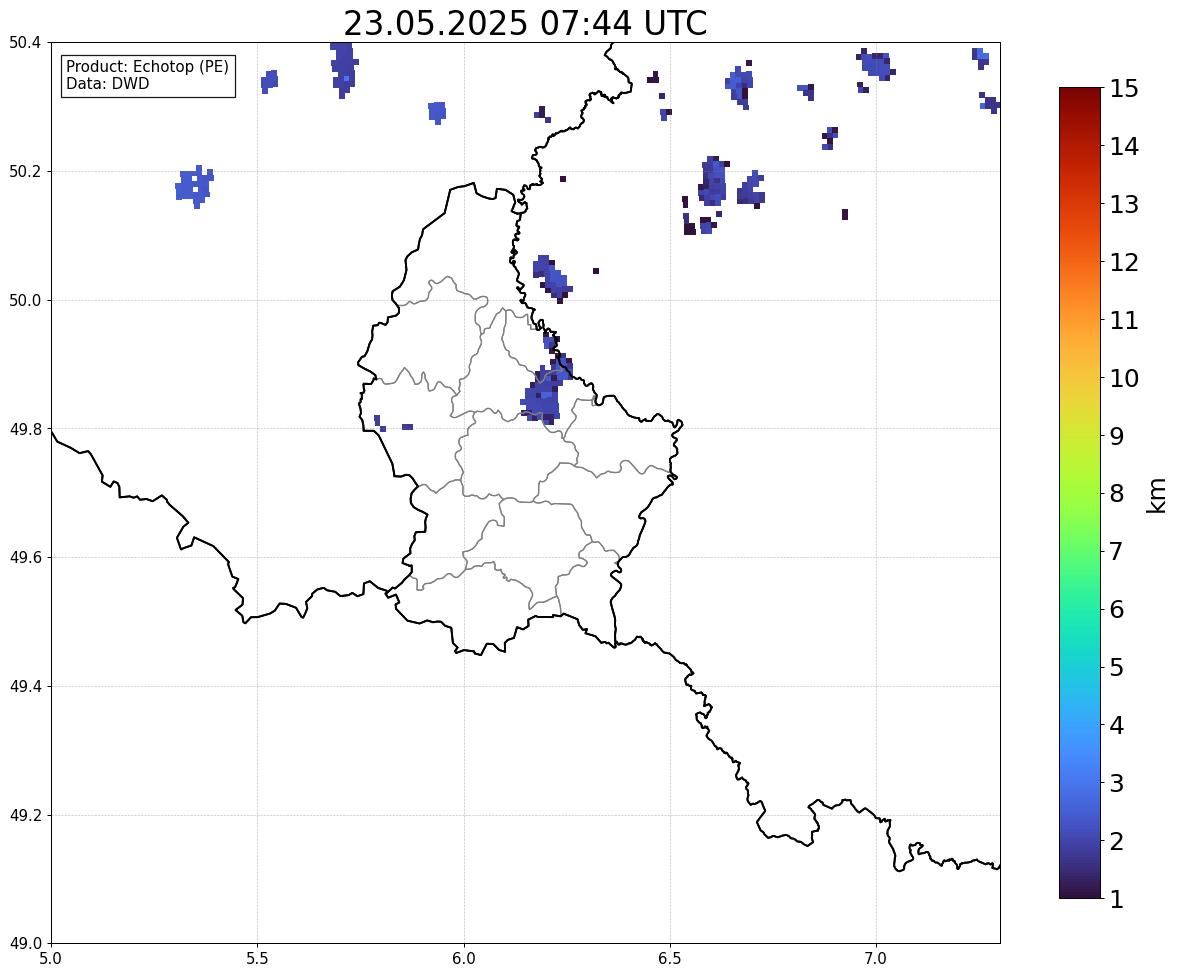This screenshot has height=976, width=1178.
Task: Click the y-axis tick label 50.2
Action: click(x=25, y=171)
